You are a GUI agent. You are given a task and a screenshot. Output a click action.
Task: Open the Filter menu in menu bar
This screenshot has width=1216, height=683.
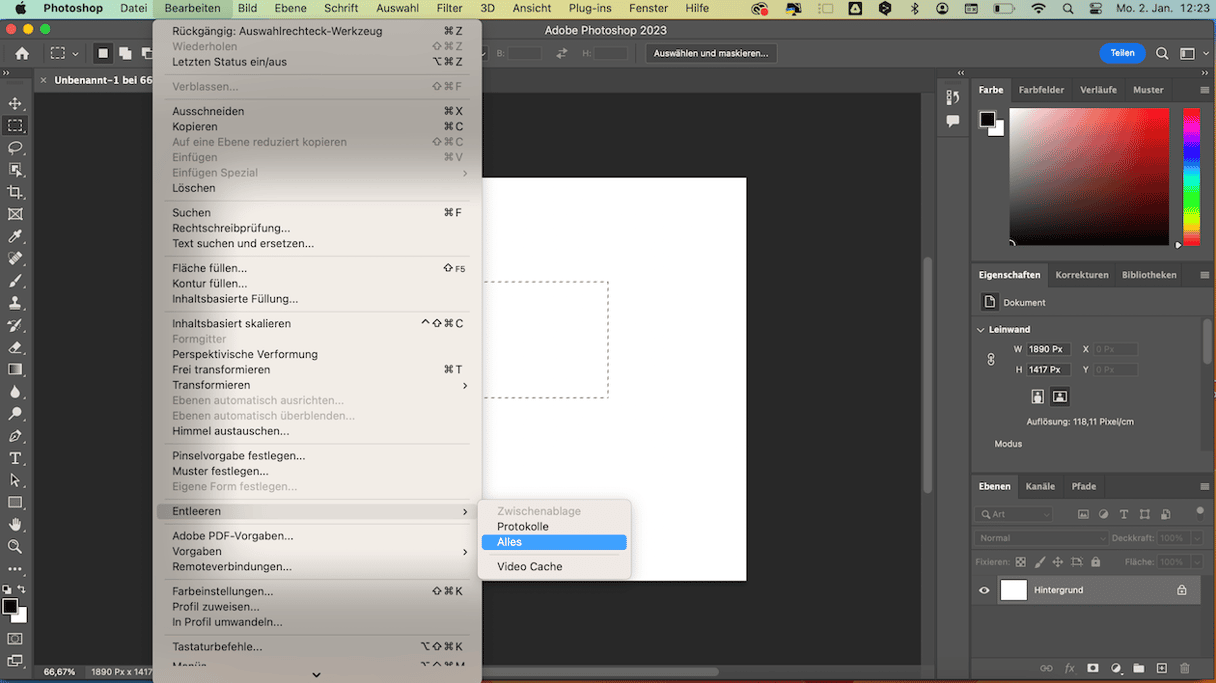449,8
